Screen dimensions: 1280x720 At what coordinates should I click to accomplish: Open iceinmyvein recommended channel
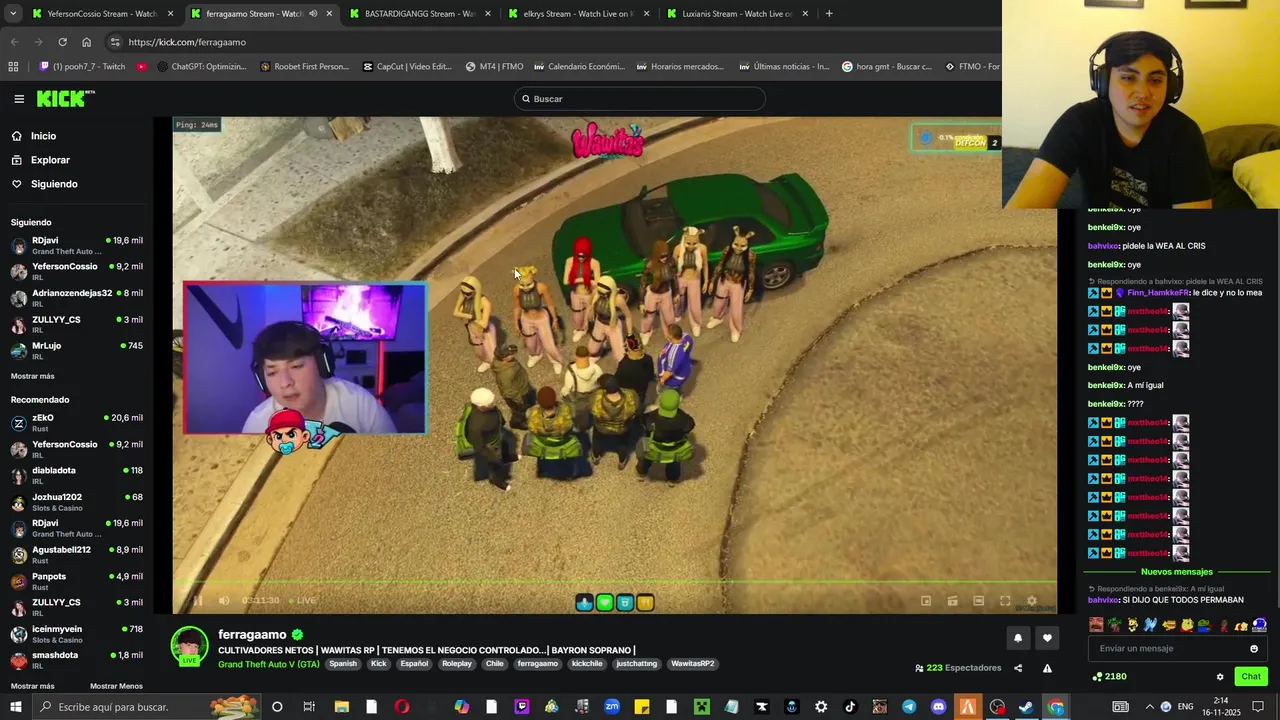pyautogui.click(x=76, y=634)
